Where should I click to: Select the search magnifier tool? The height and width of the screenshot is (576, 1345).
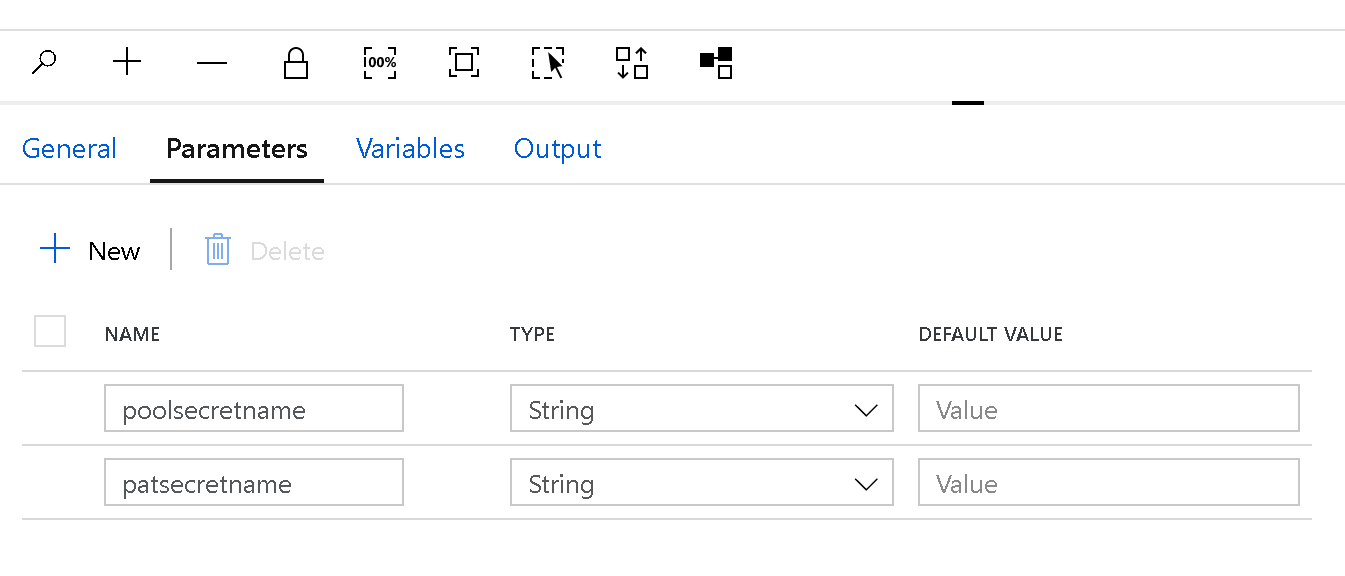pos(43,62)
